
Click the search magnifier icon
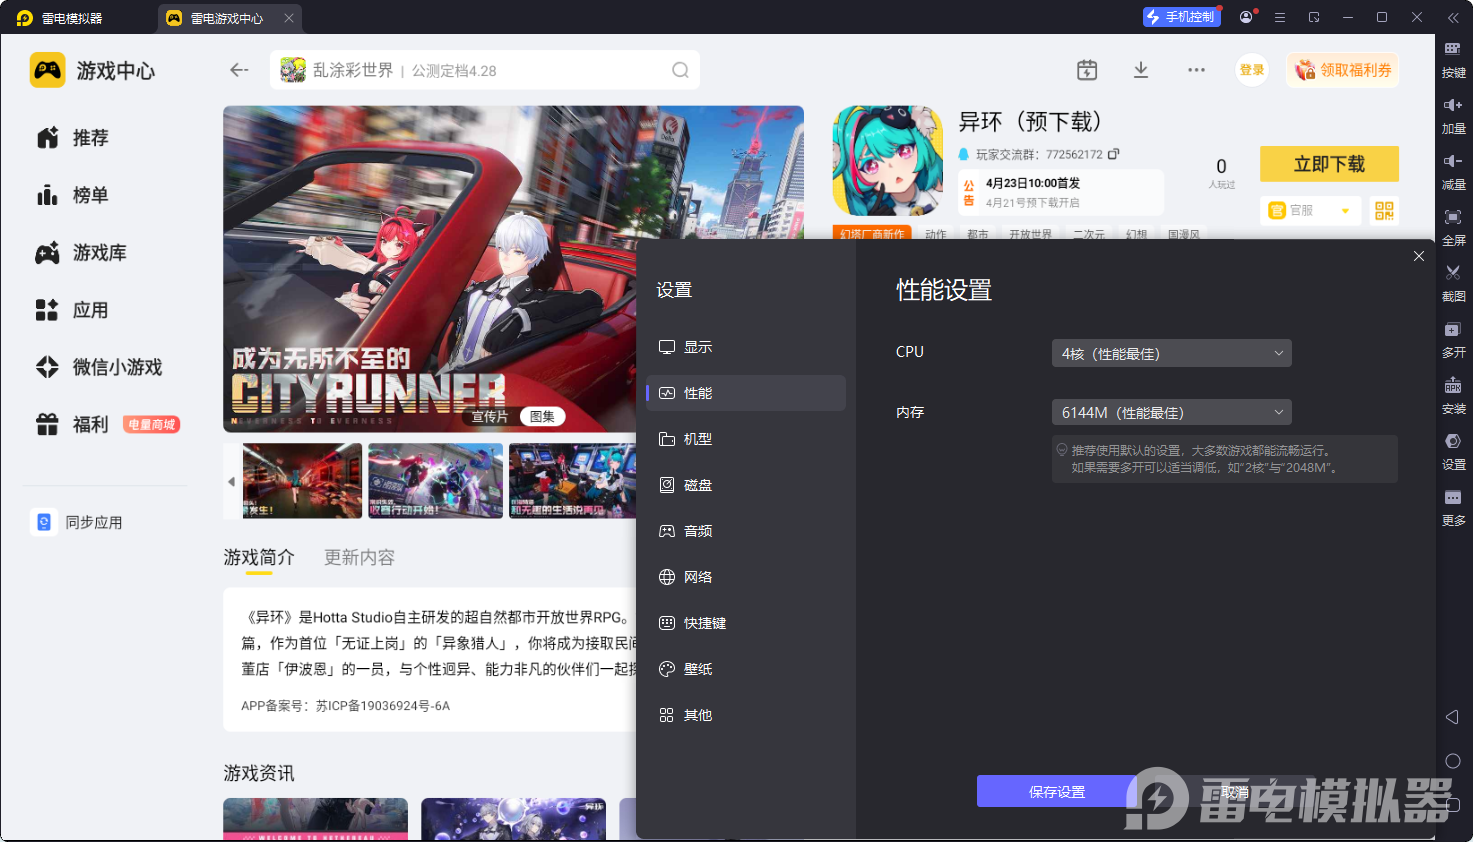pyautogui.click(x=680, y=70)
